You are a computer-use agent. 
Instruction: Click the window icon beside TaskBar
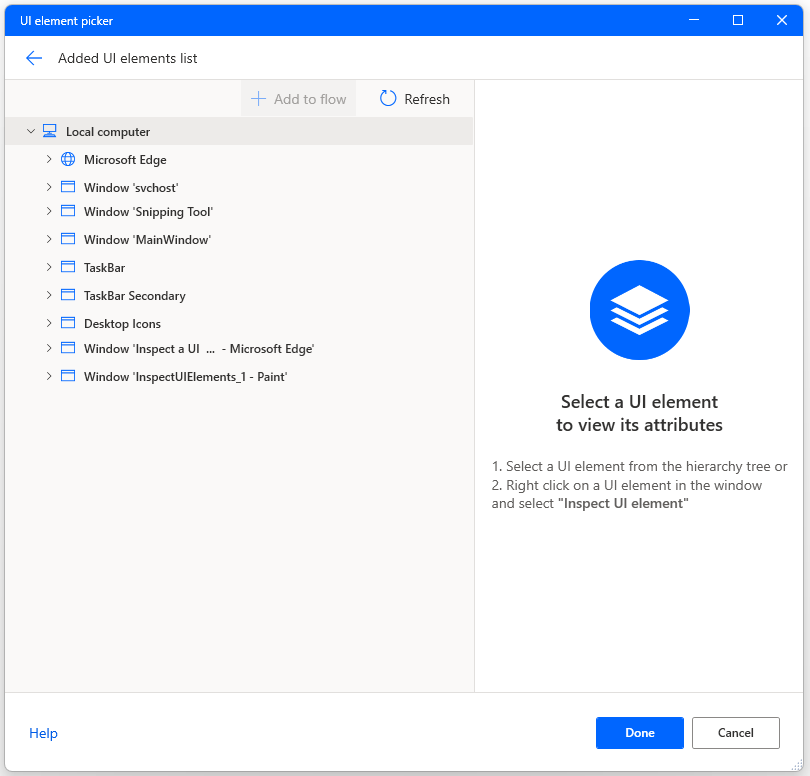(x=68, y=267)
